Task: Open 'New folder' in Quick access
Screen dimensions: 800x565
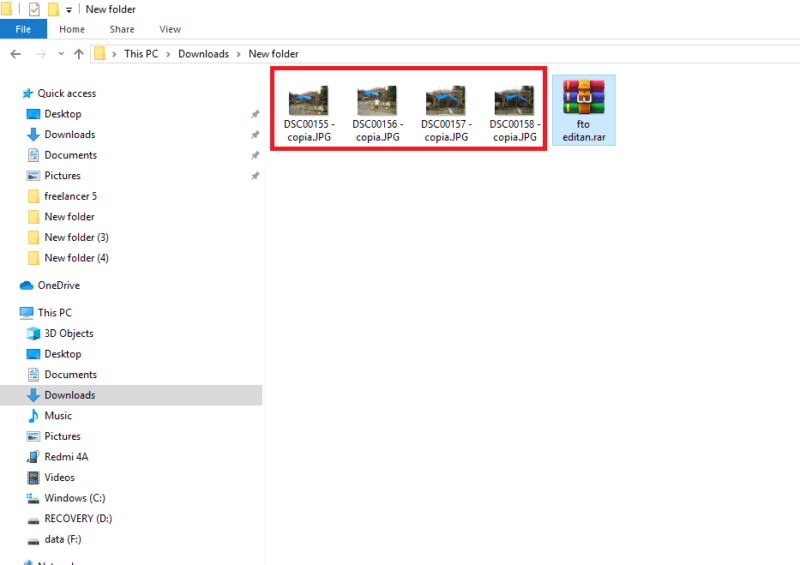Action: pyautogui.click(x=69, y=216)
